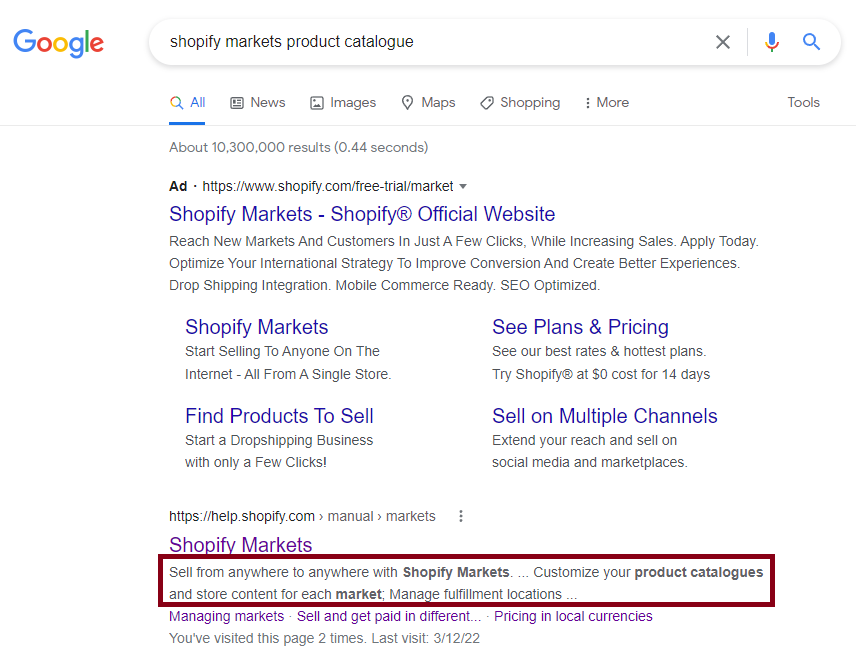Open the search Tools options

click(x=803, y=102)
